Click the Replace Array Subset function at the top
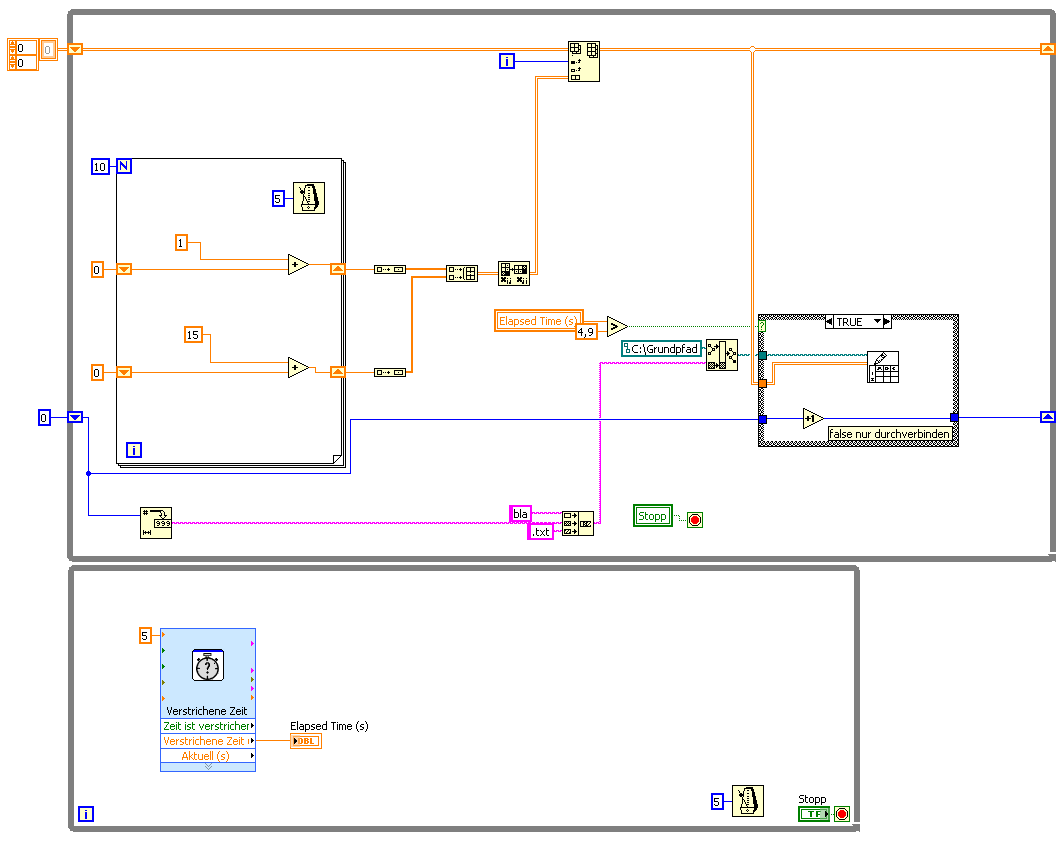1064x845 pixels. pos(584,61)
